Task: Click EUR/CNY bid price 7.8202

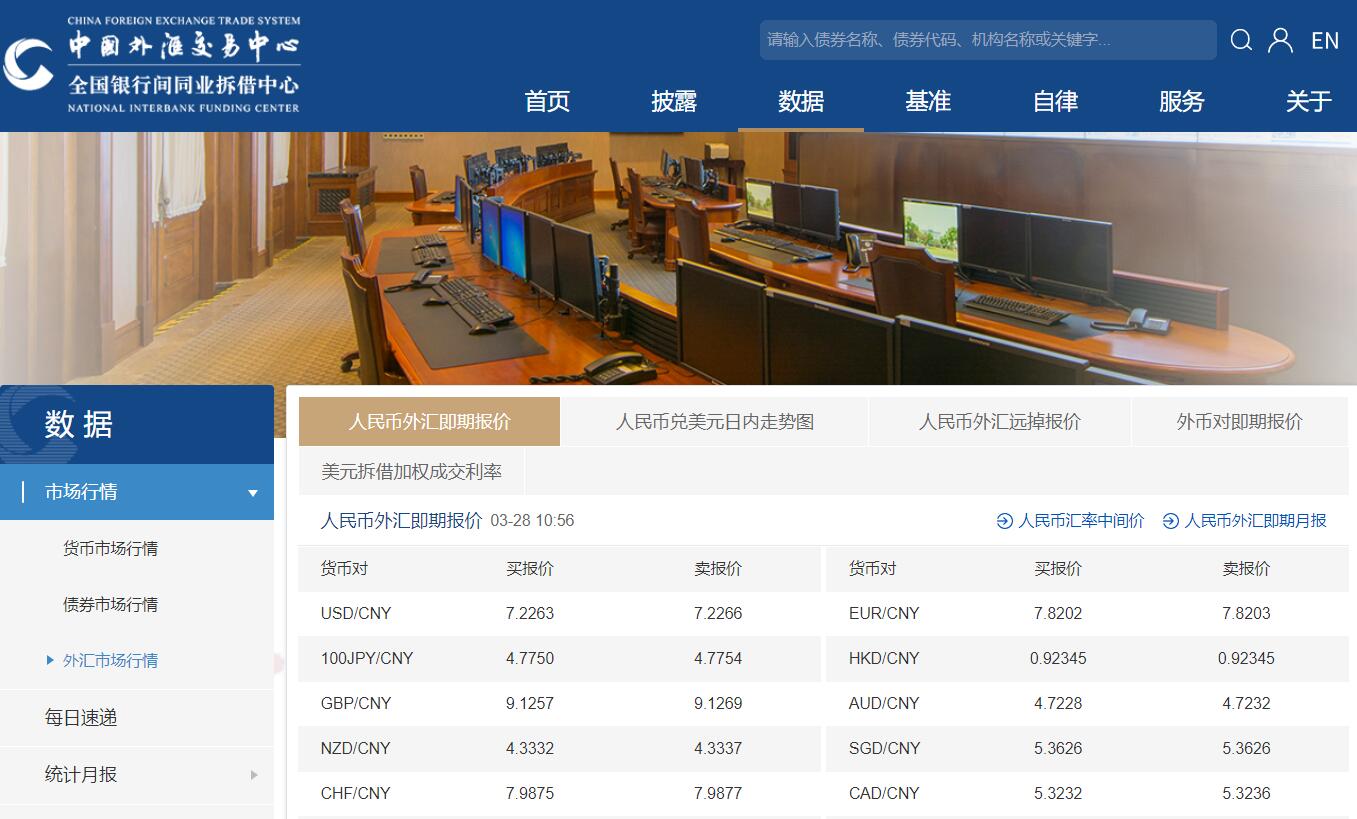Action: click(x=1058, y=613)
